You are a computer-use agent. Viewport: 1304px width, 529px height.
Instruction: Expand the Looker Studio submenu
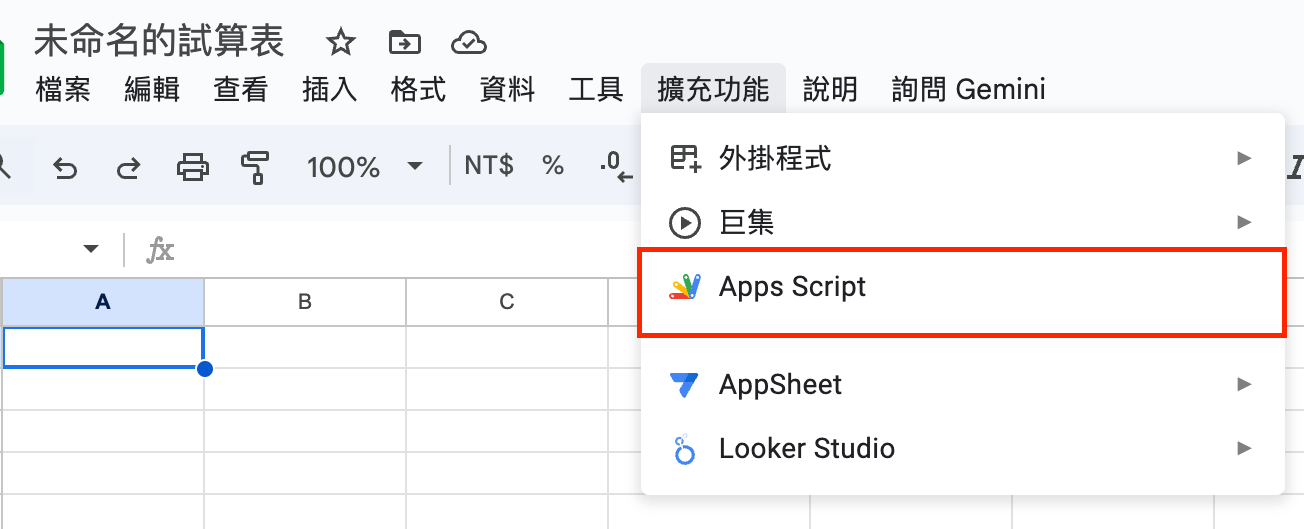point(962,448)
